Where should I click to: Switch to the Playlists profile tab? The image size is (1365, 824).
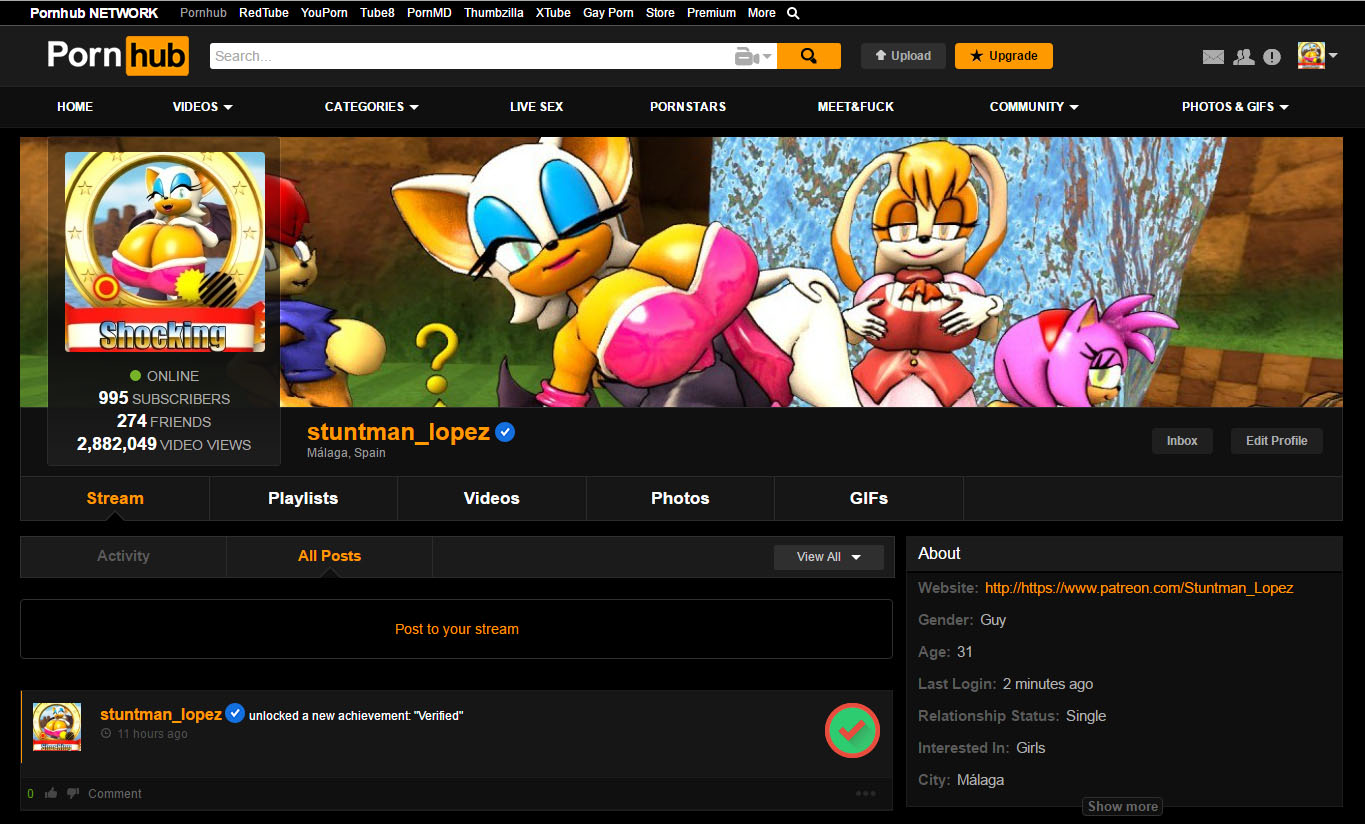point(303,498)
